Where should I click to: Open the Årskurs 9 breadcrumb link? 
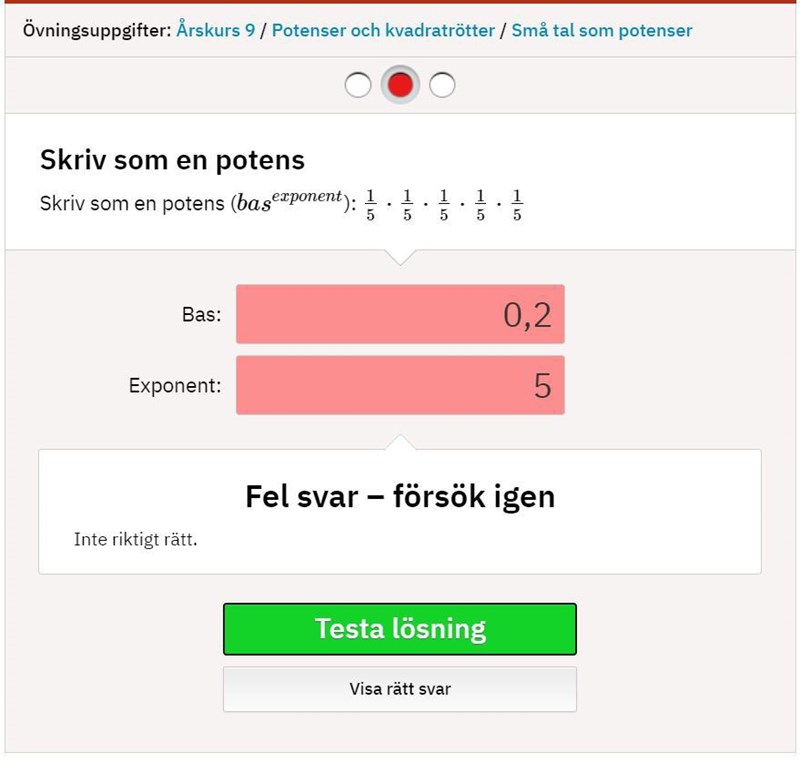coord(215,30)
